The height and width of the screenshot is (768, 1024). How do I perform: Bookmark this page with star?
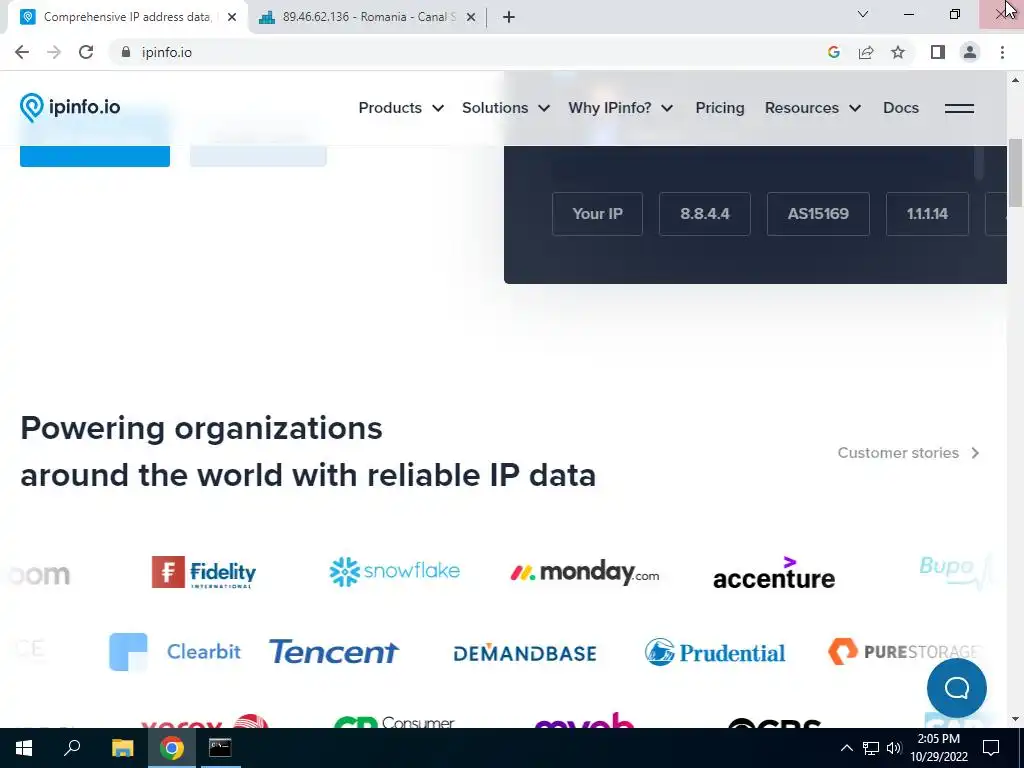click(898, 52)
